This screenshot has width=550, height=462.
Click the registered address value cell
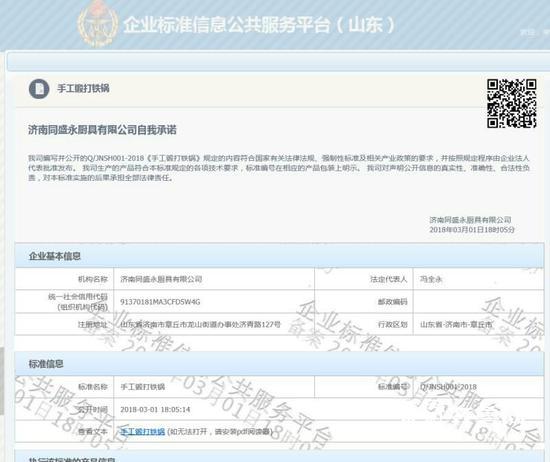pos(214,324)
